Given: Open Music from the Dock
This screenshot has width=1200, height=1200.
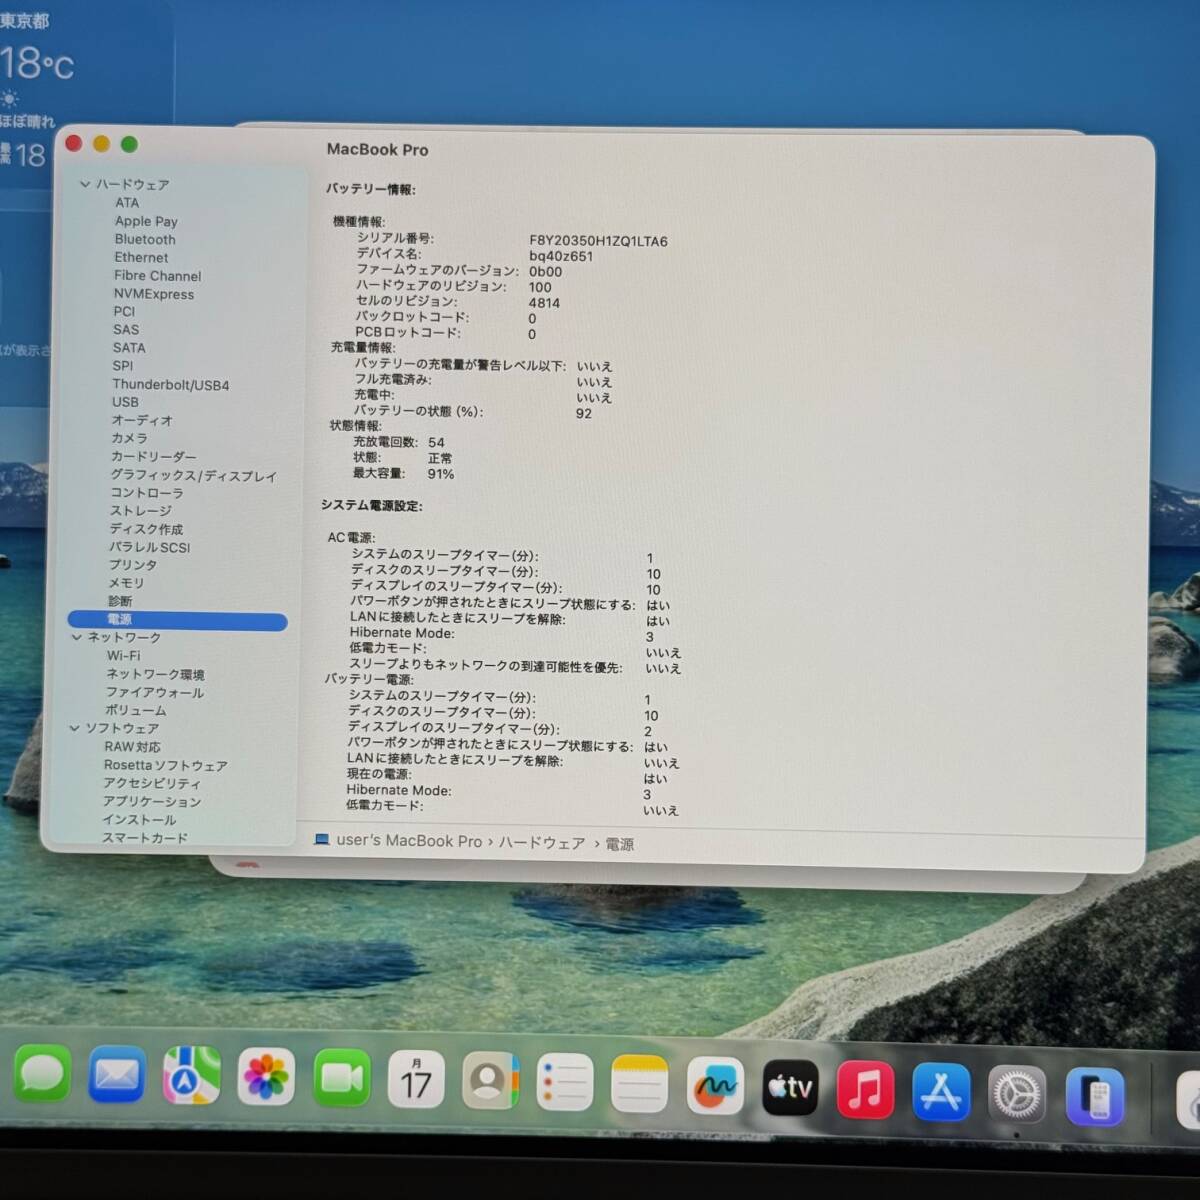Looking at the screenshot, I should (x=866, y=1089).
